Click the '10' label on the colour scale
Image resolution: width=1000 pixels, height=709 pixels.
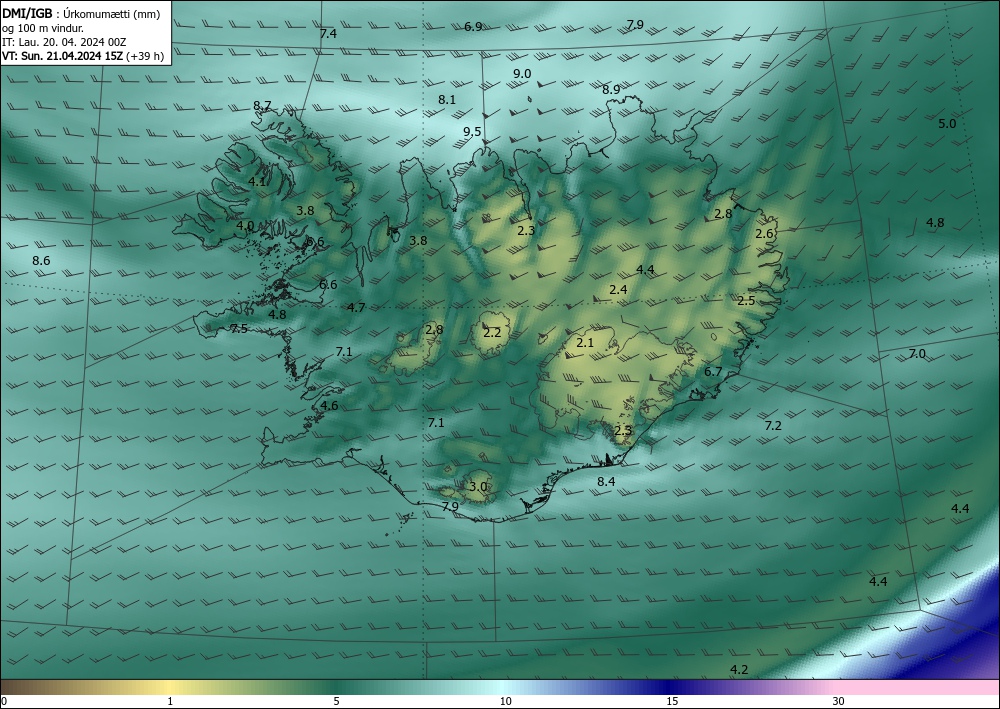[506, 701]
